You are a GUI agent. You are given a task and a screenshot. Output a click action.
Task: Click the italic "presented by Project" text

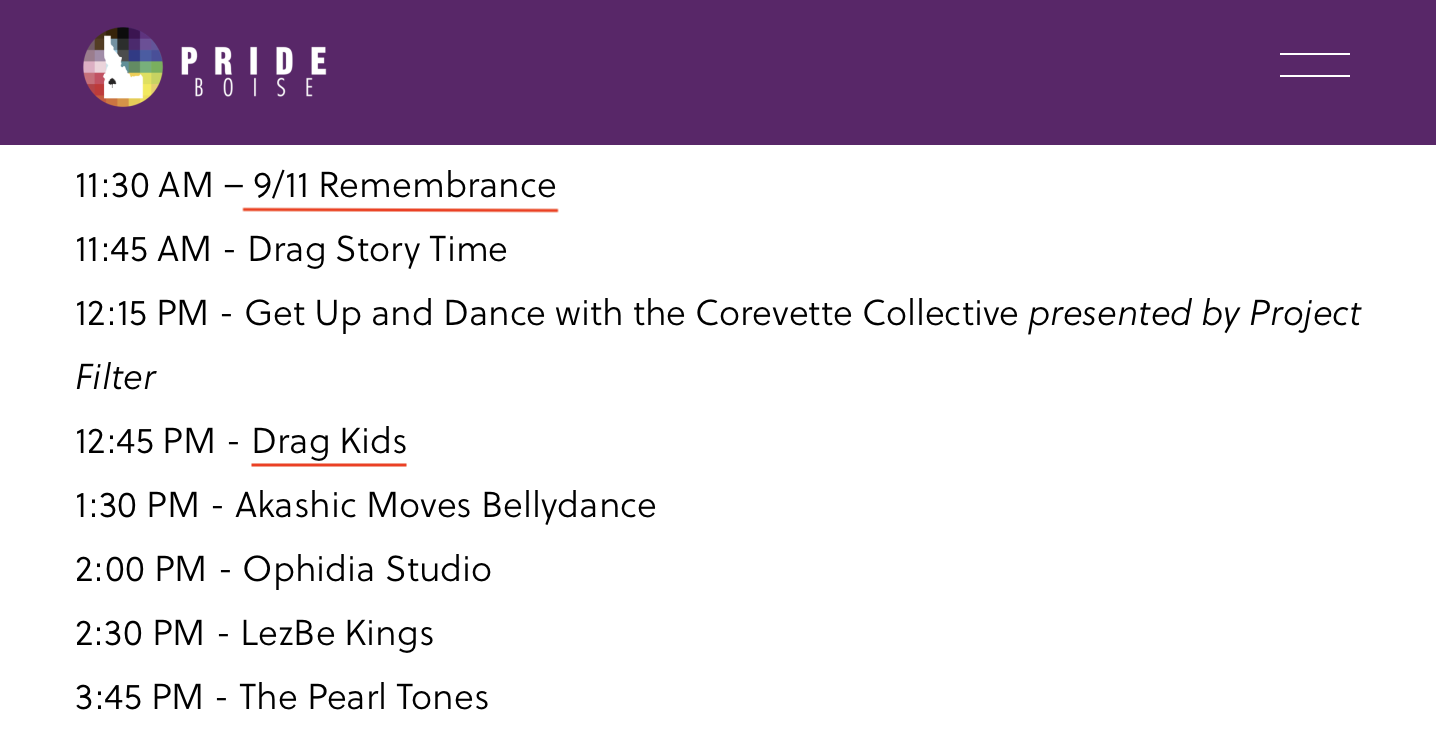click(x=1195, y=314)
